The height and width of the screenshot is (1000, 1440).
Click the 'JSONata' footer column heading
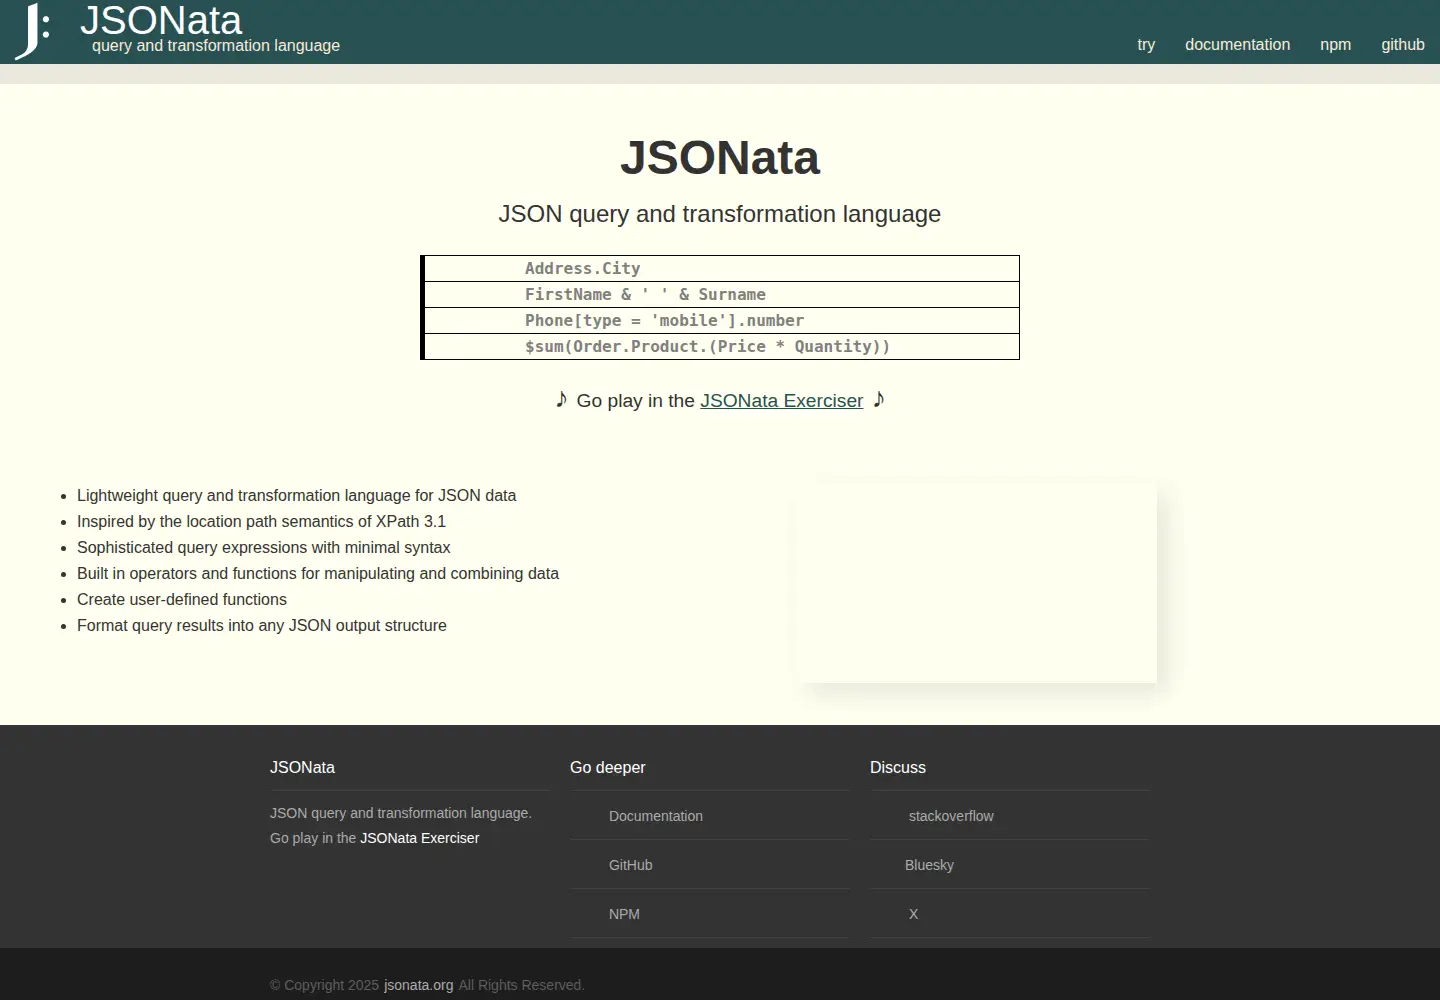[x=302, y=767]
